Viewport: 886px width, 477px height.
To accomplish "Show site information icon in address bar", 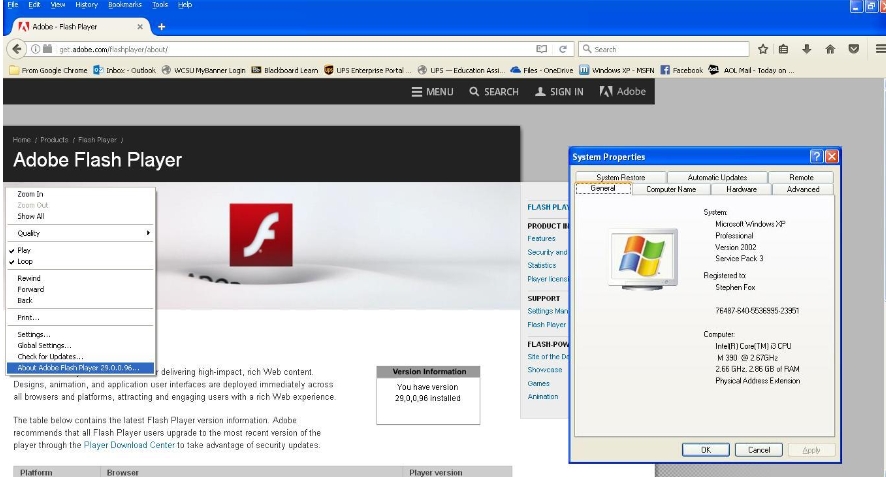I will tap(35, 49).
